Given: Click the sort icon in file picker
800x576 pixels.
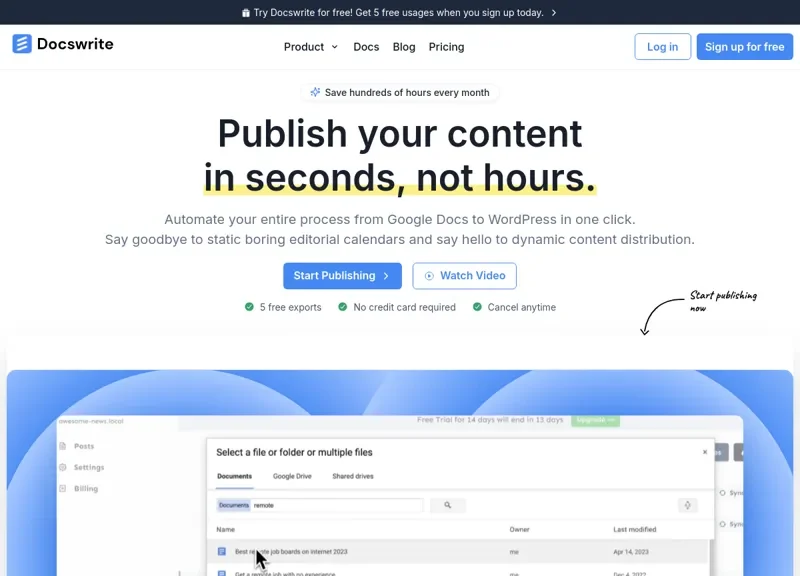Looking at the screenshot, I should point(687,505).
